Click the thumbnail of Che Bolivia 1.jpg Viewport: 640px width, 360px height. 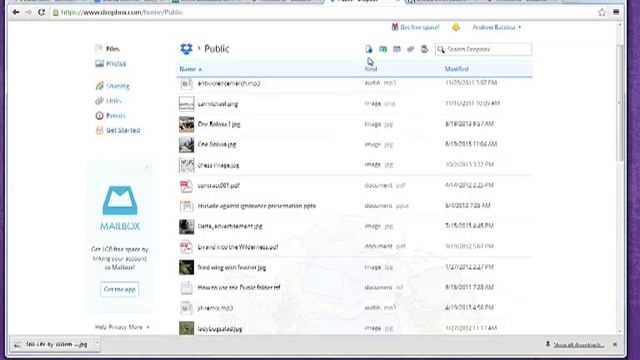click(x=187, y=124)
